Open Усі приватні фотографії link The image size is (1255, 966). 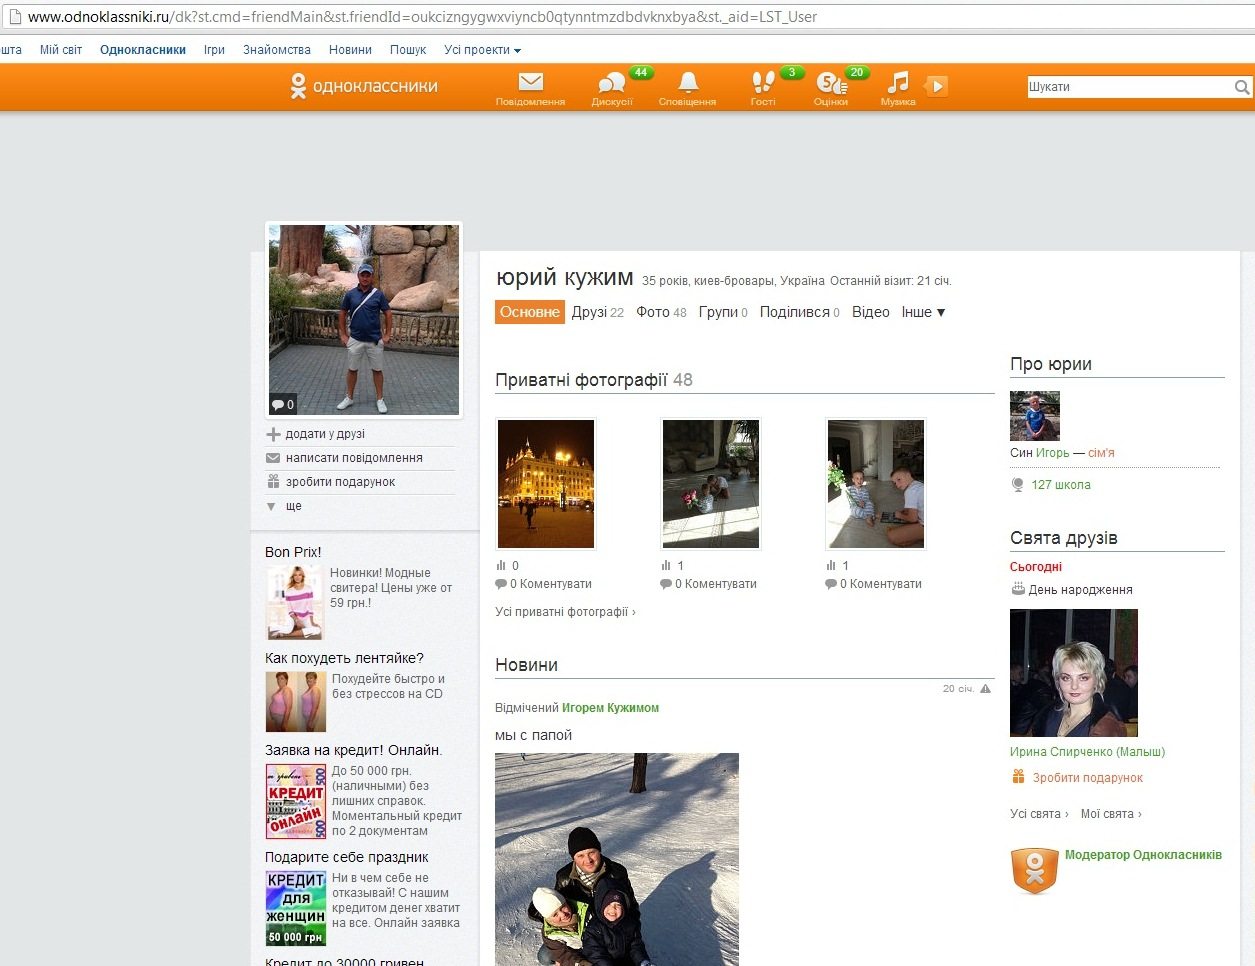[565, 612]
